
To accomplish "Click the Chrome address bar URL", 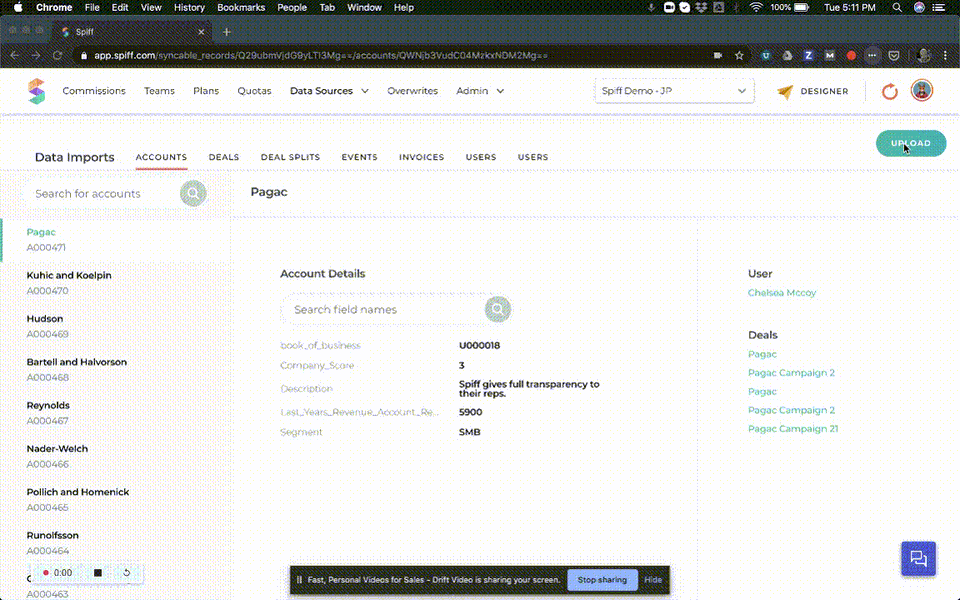I will click(321, 55).
